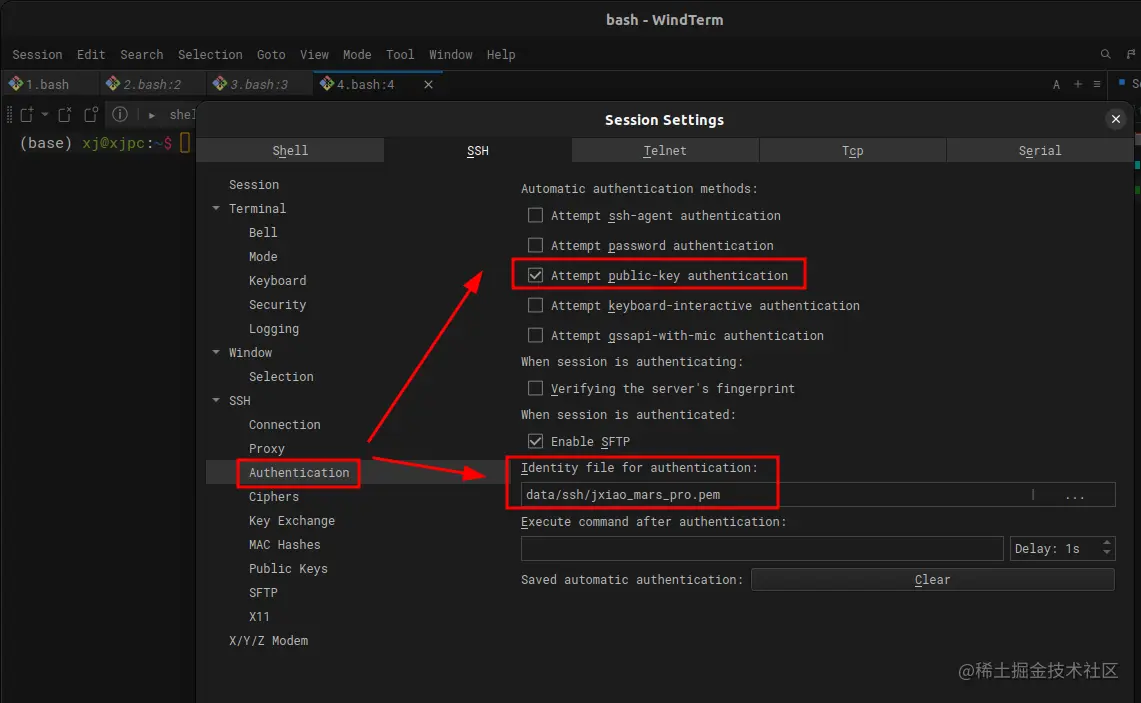Screen dimensions: 1141x703
Task: Open the Session menu
Action: coord(37,55)
